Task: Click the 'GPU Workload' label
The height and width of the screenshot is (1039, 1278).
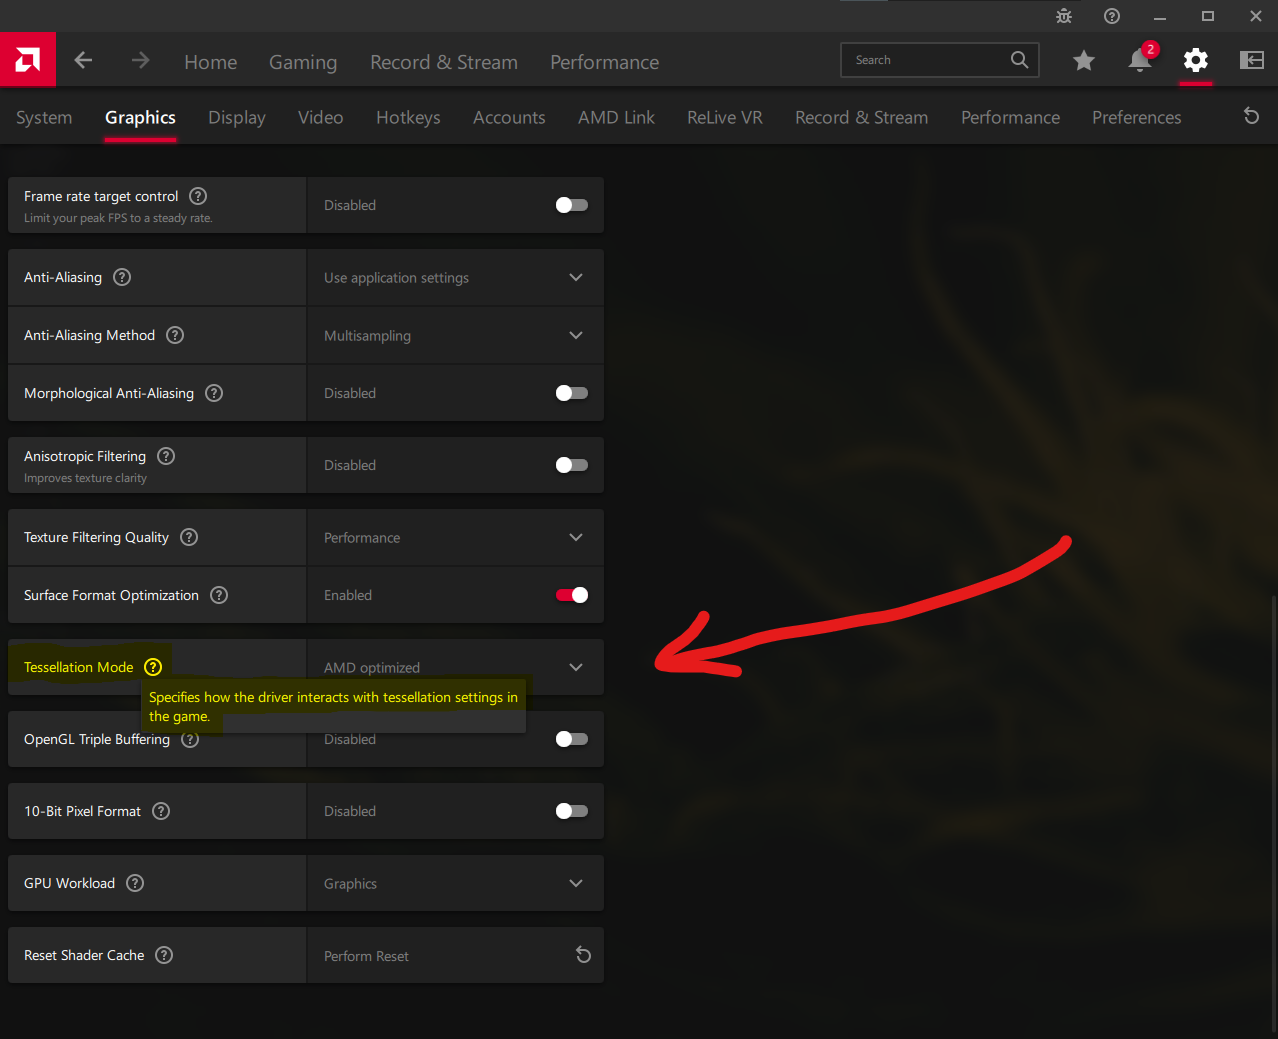Action: 70,883
